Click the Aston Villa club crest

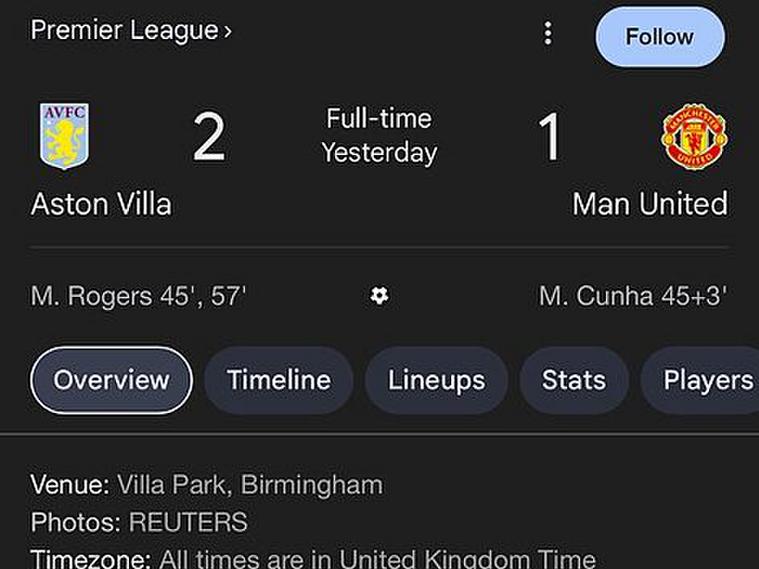click(x=64, y=136)
